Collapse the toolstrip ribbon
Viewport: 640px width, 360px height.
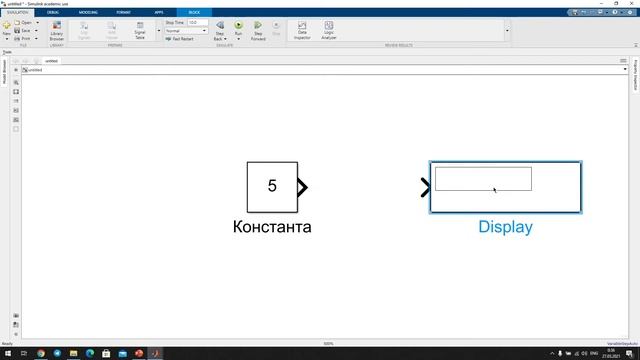pyautogui.click(x=636, y=45)
